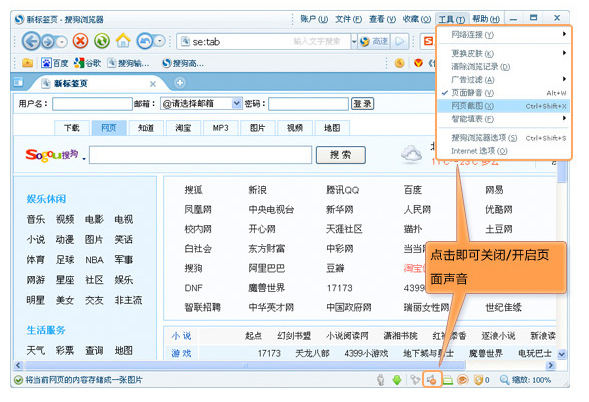Toggle the checked 页面静音 menu item
Image resolution: width=589 pixels, height=402 pixels.
point(503,92)
